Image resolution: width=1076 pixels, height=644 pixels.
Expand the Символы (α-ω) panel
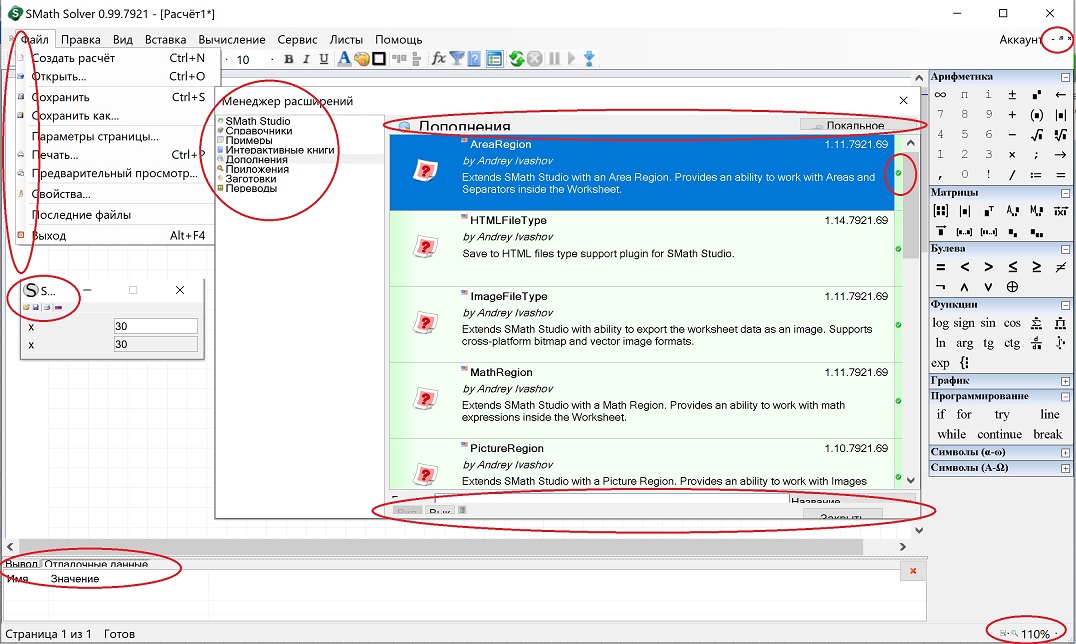coord(1065,452)
